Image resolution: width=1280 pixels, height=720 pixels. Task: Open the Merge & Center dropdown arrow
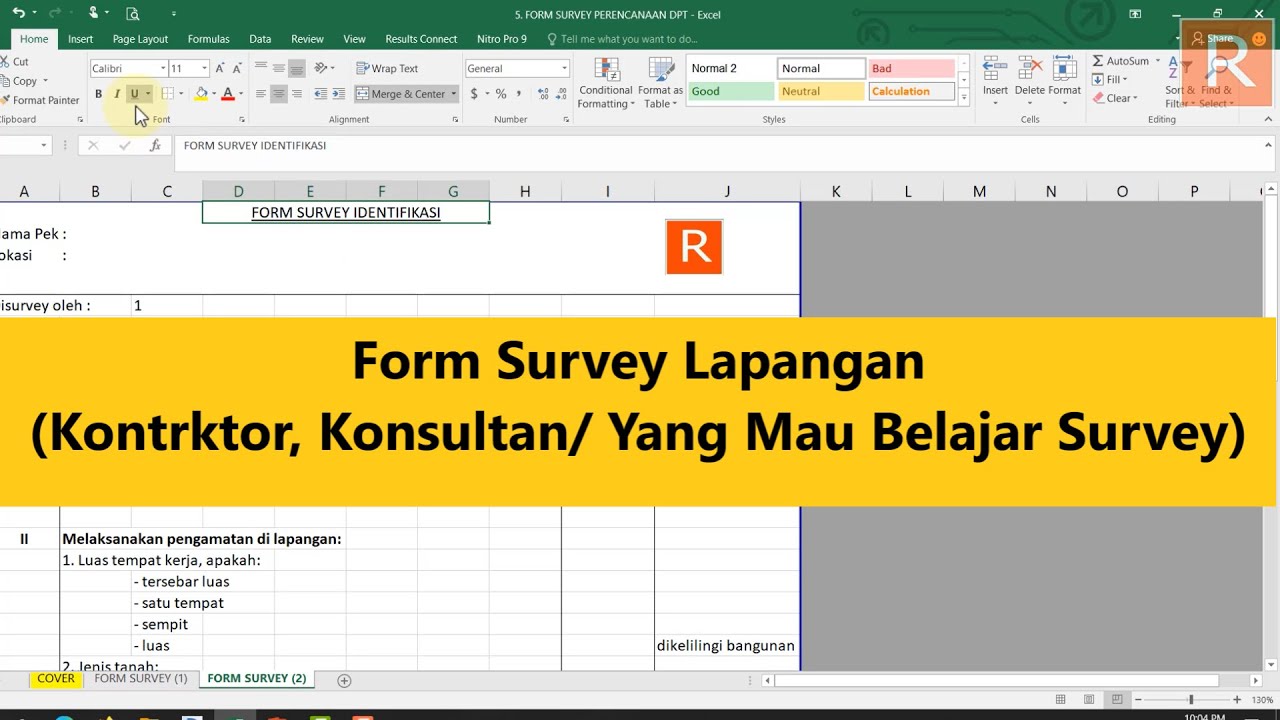coord(453,94)
